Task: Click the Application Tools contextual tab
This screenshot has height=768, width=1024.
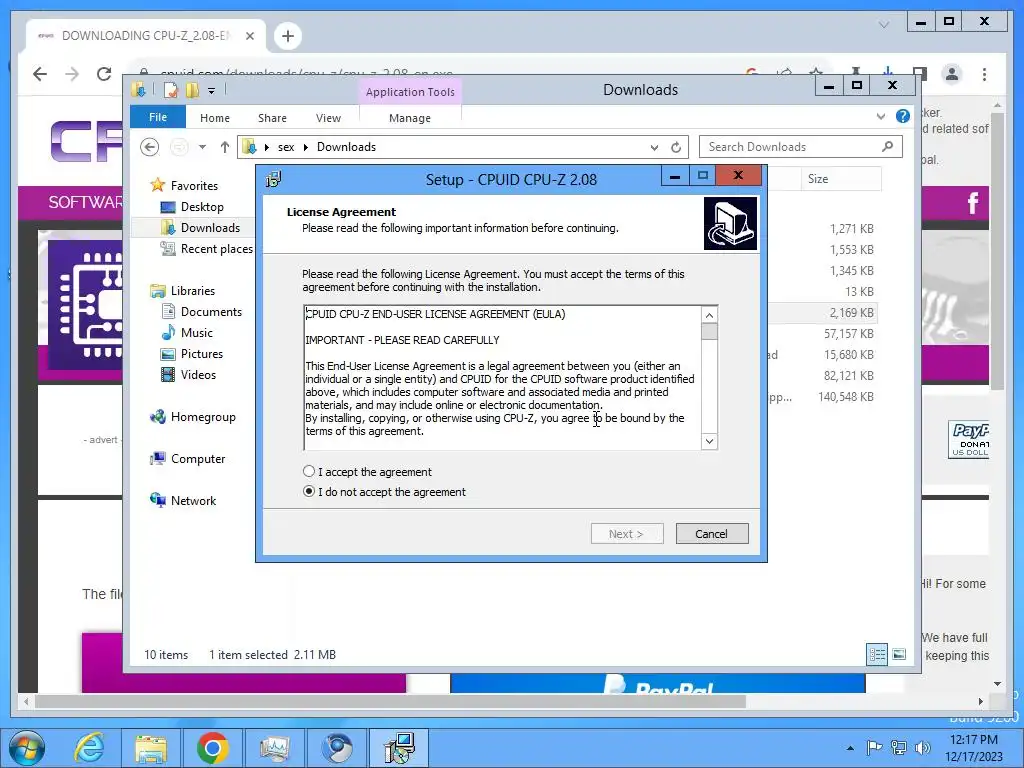Action: pyautogui.click(x=410, y=92)
